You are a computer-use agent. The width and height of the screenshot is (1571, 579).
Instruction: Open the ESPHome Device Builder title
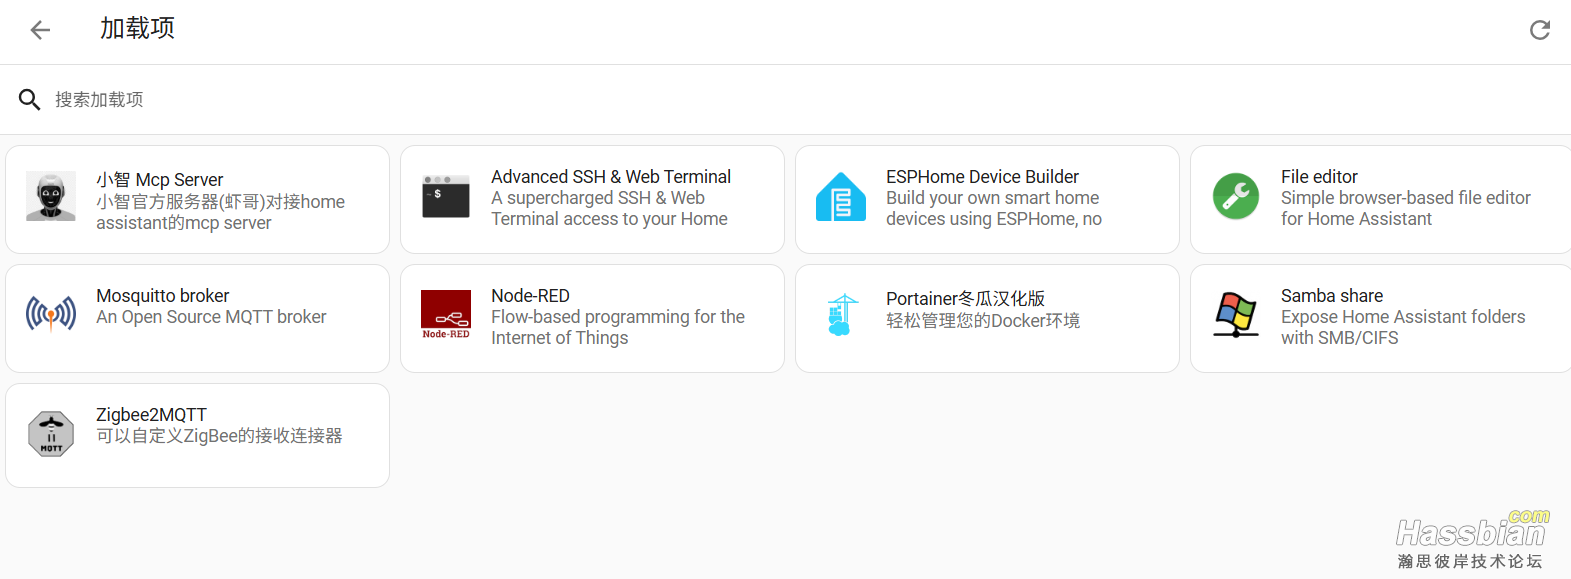click(982, 177)
